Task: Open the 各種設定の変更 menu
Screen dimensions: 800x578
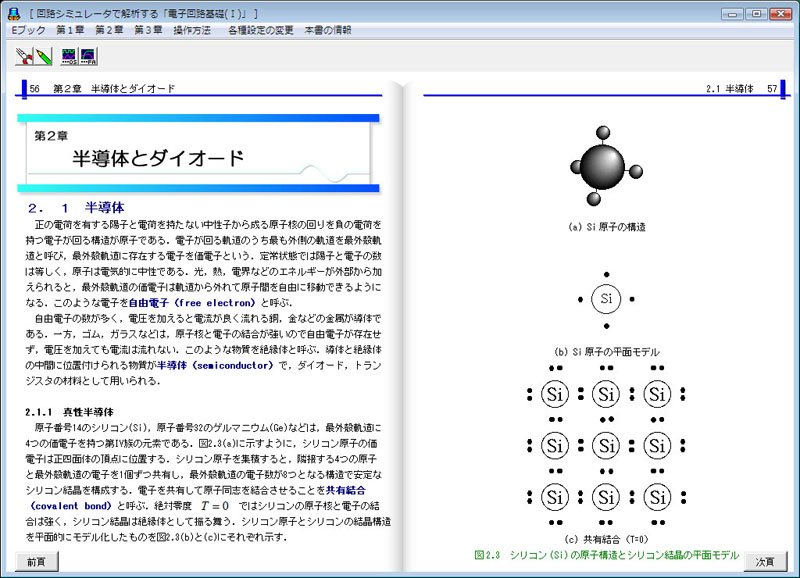Action: tap(261, 30)
